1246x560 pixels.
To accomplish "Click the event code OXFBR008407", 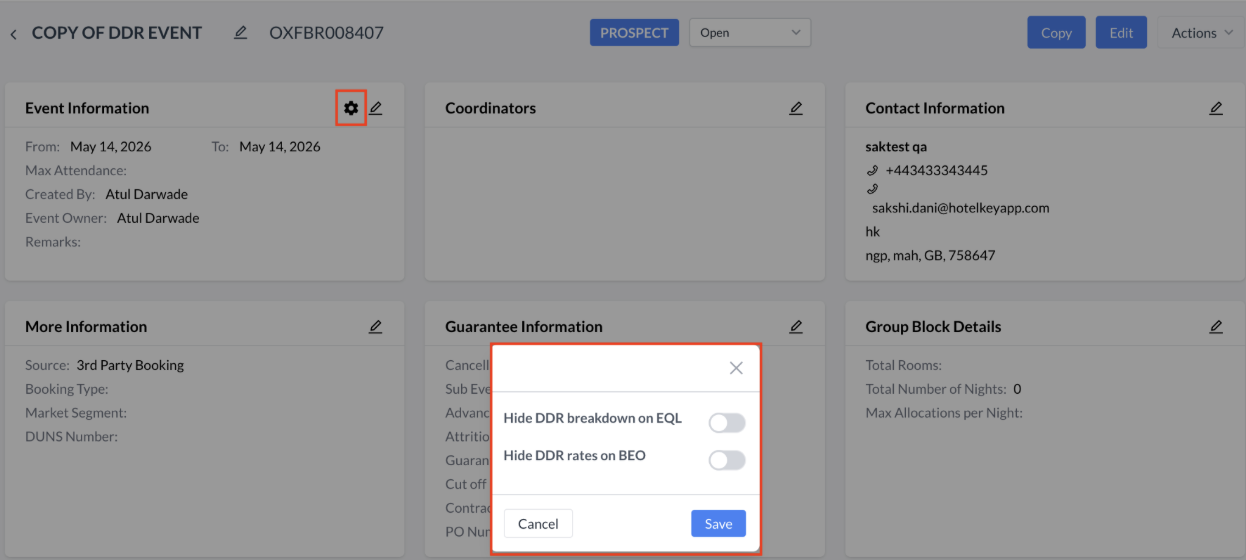I will [x=326, y=33].
